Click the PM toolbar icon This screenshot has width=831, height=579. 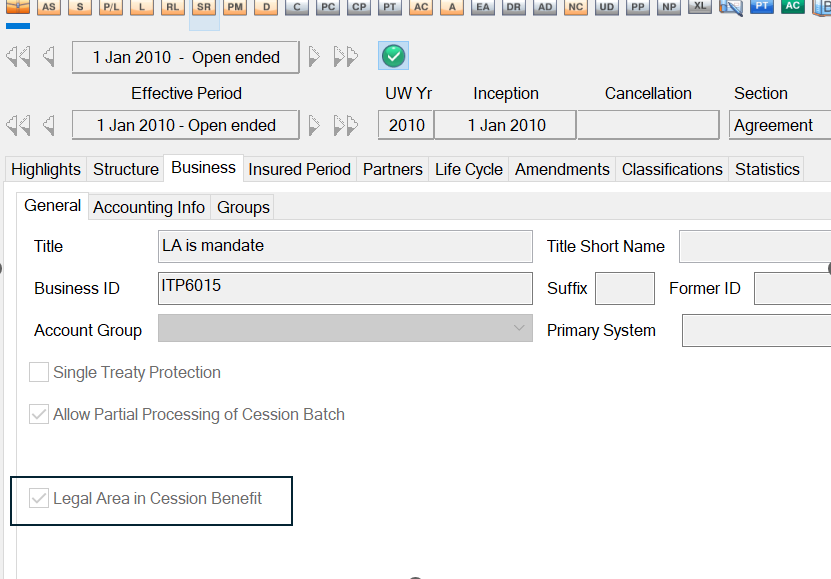235,7
